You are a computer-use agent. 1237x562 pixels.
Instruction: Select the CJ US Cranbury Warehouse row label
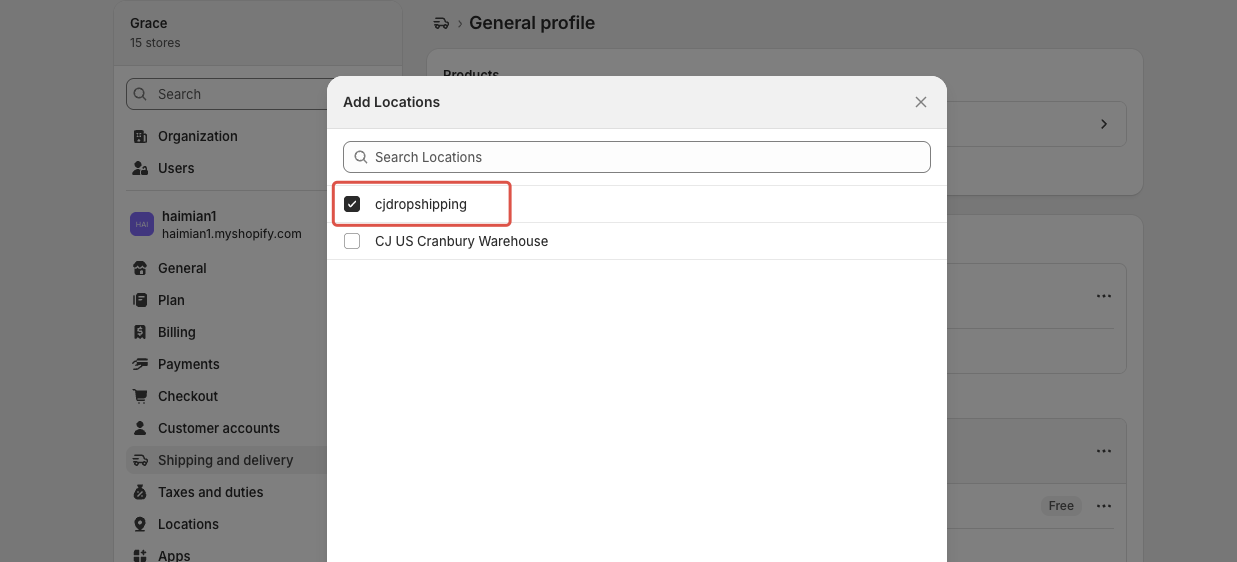(461, 241)
